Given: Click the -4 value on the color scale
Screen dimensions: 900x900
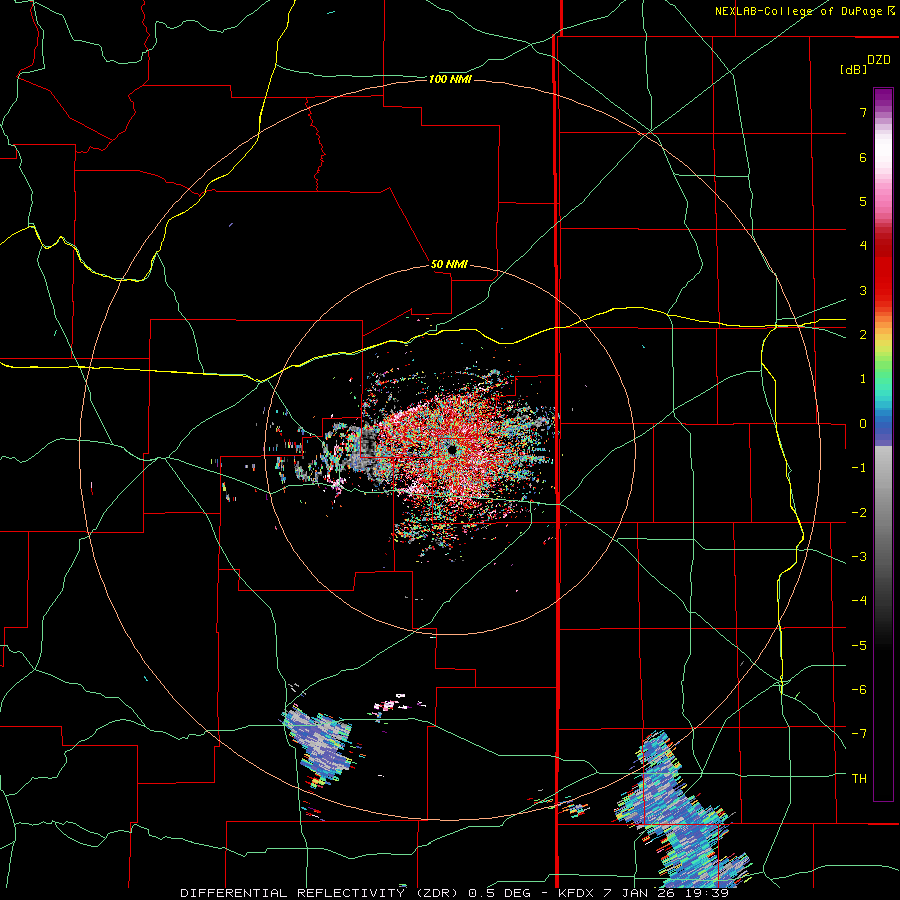Looking at the screenshot, I should click(859, 600).
